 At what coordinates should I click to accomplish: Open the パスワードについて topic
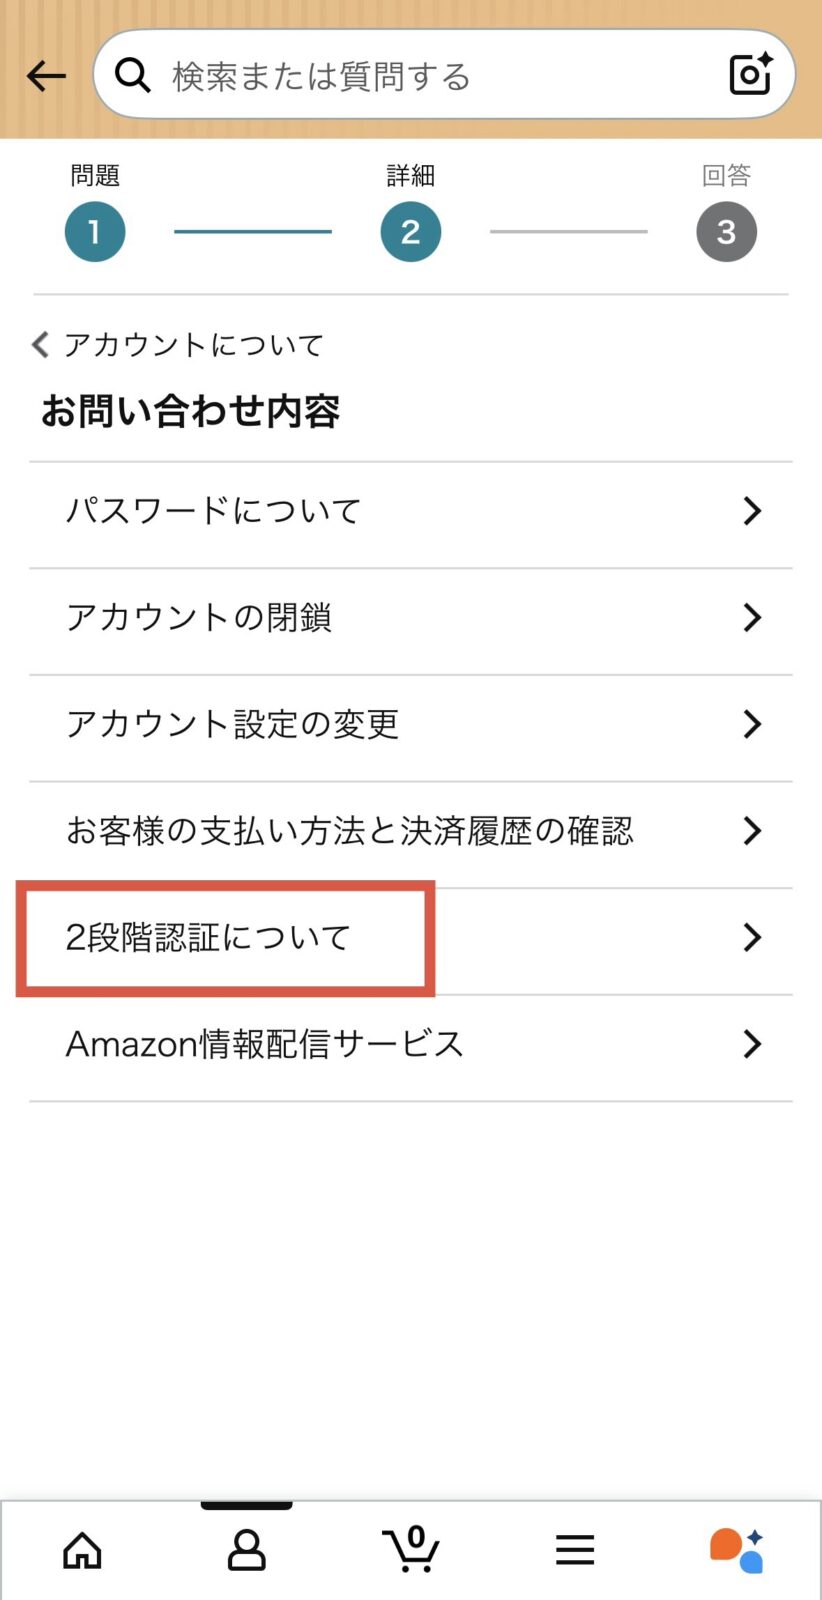(x=213, y=511)
